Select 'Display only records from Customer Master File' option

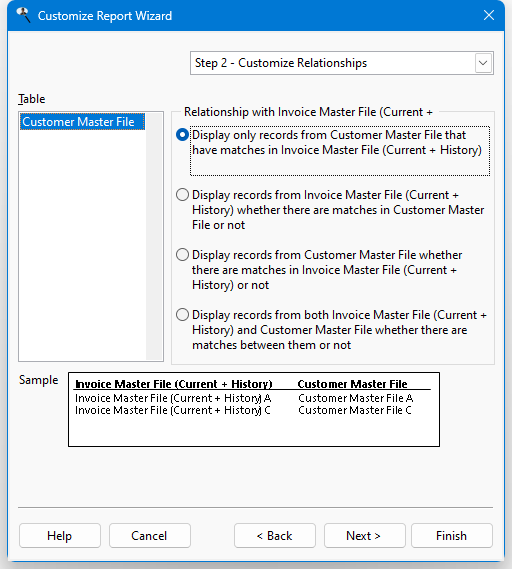(x=182, y=135)
